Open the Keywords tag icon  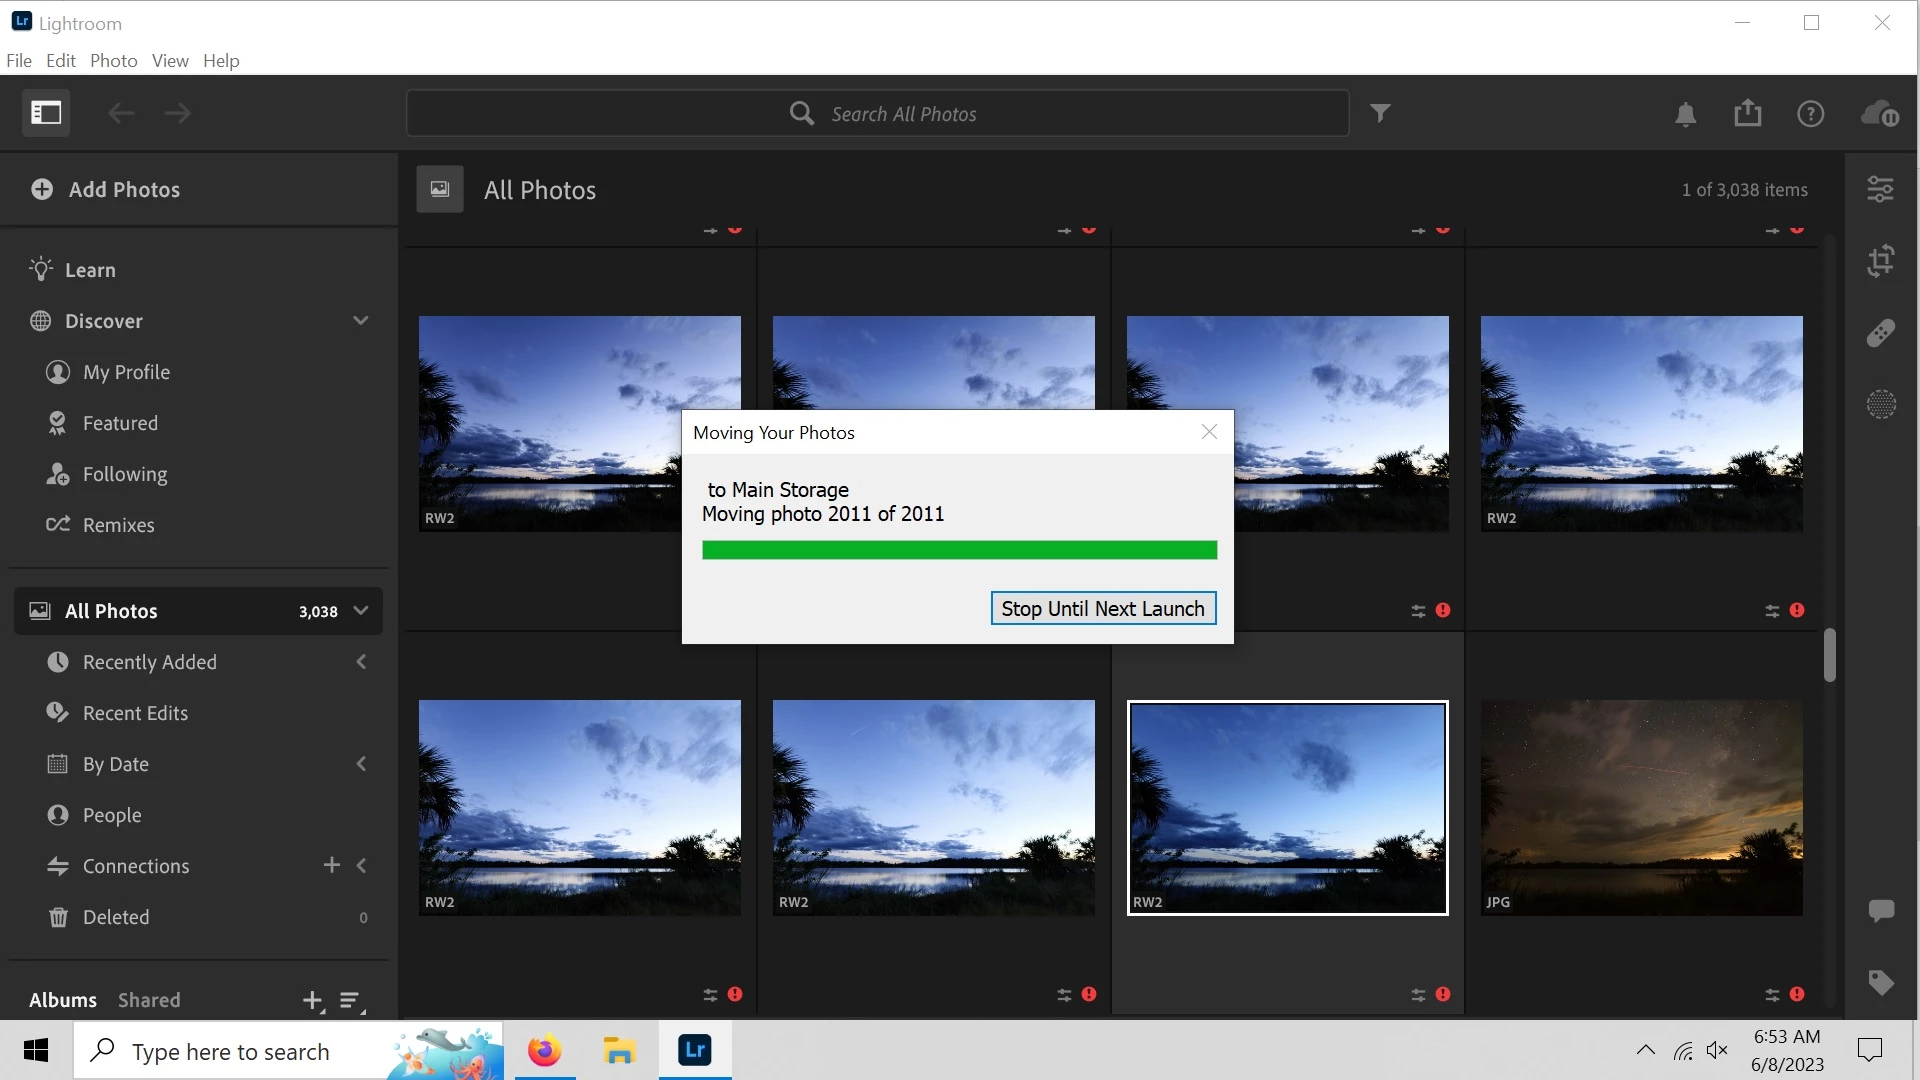pyautogui.click(x=1881, y=982)
